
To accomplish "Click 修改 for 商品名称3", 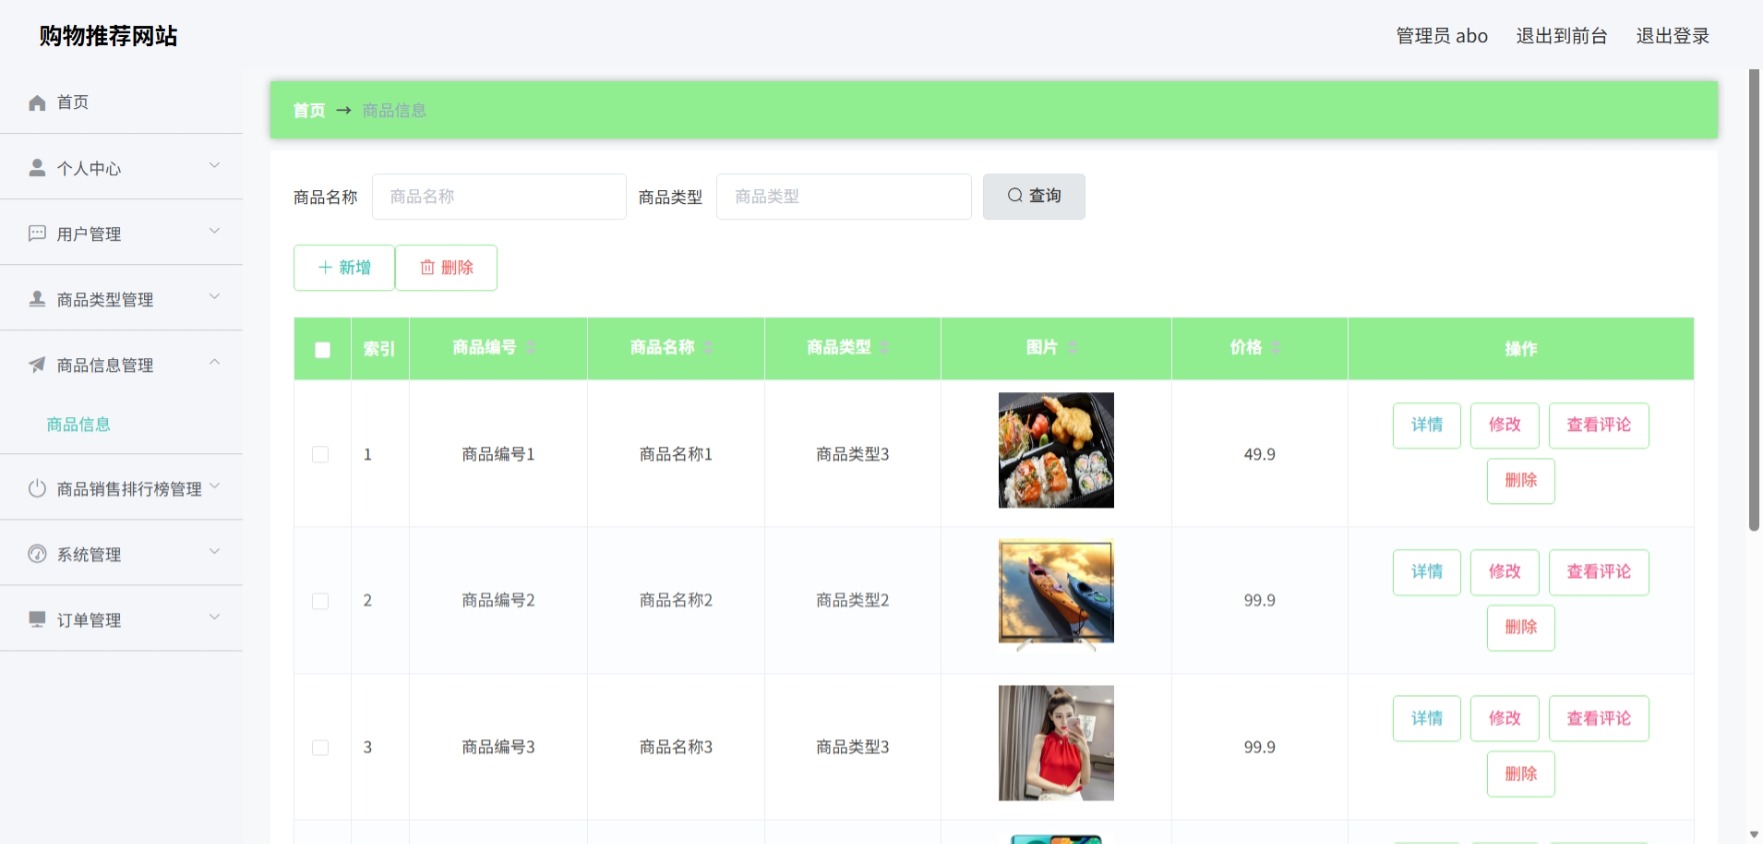I will click(1505, 718).
